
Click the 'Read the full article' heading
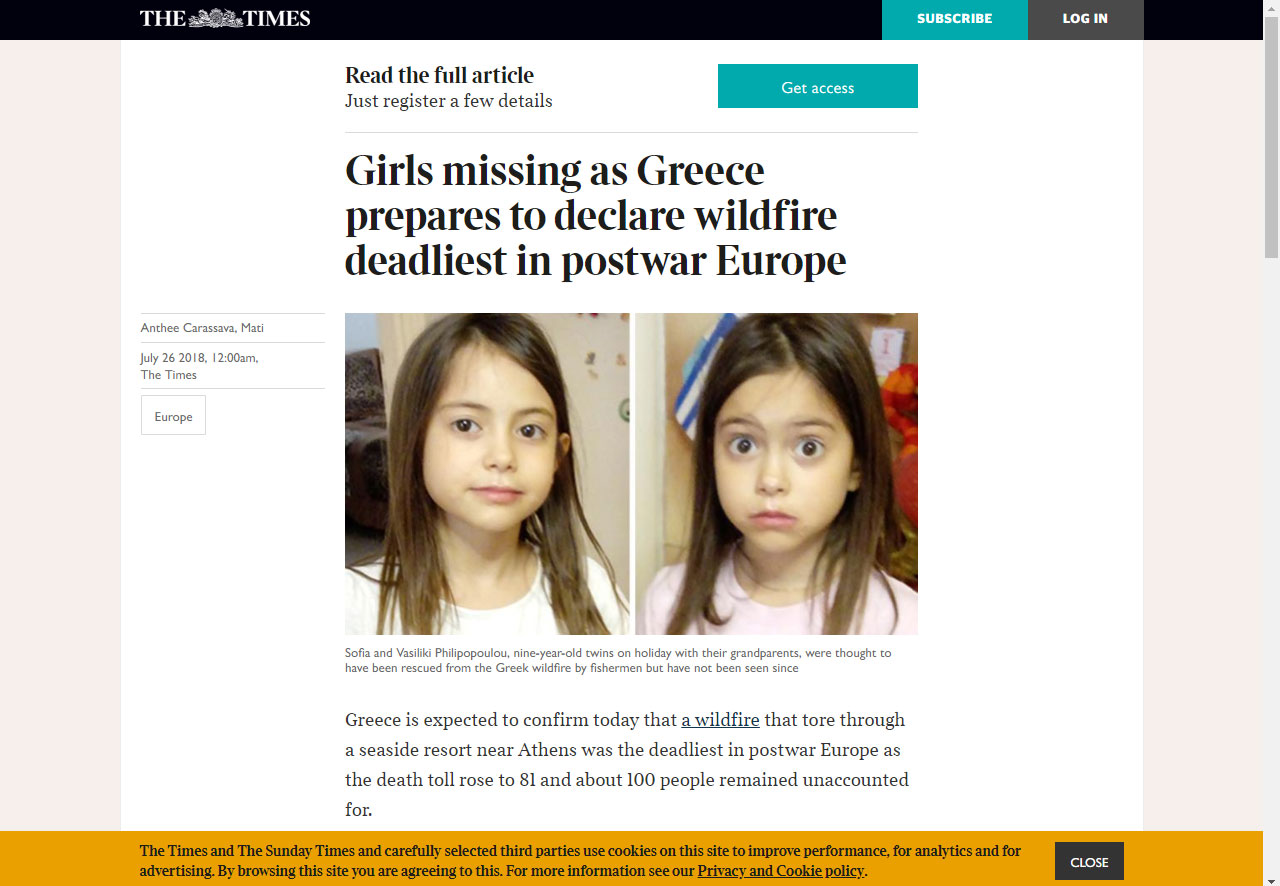pyautogui.click(x=439, y=75)
